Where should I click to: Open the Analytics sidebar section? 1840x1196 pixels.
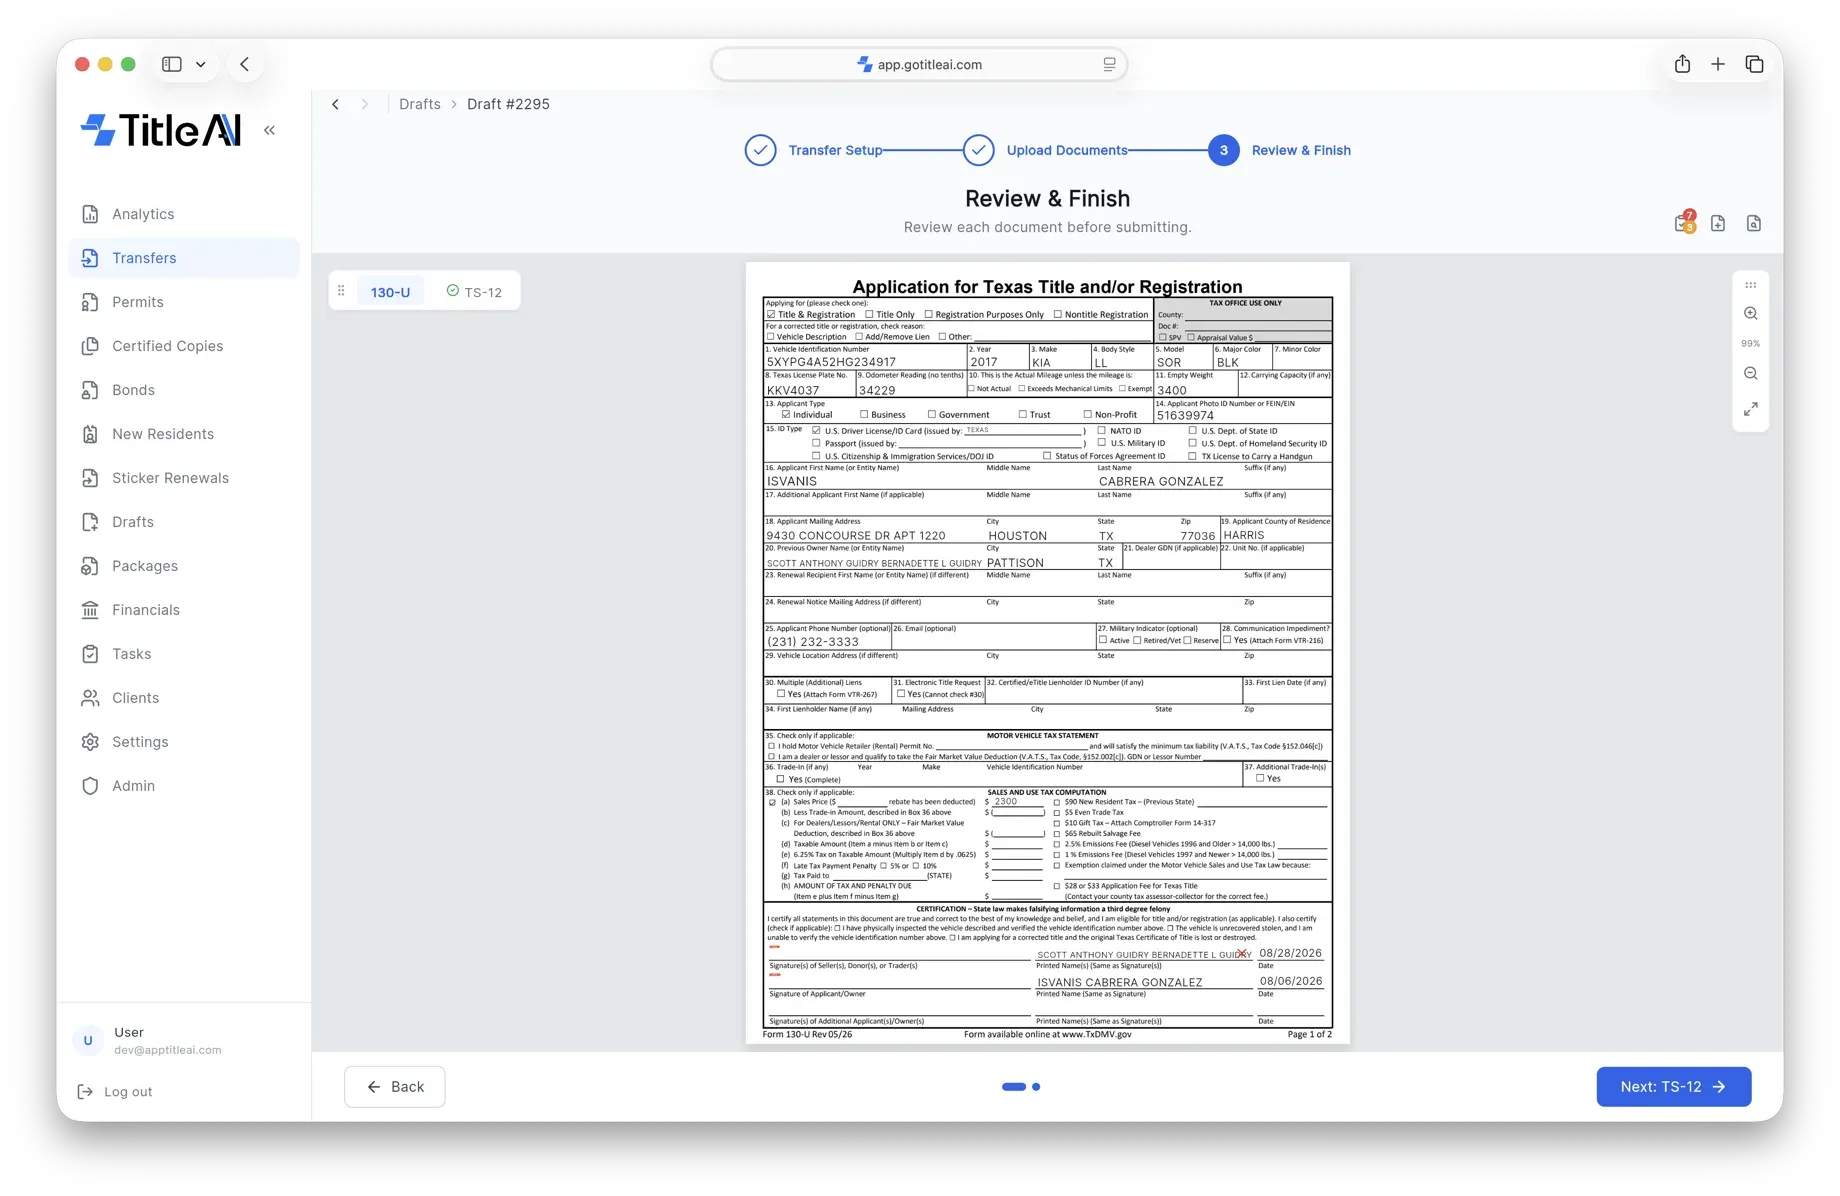184,214
